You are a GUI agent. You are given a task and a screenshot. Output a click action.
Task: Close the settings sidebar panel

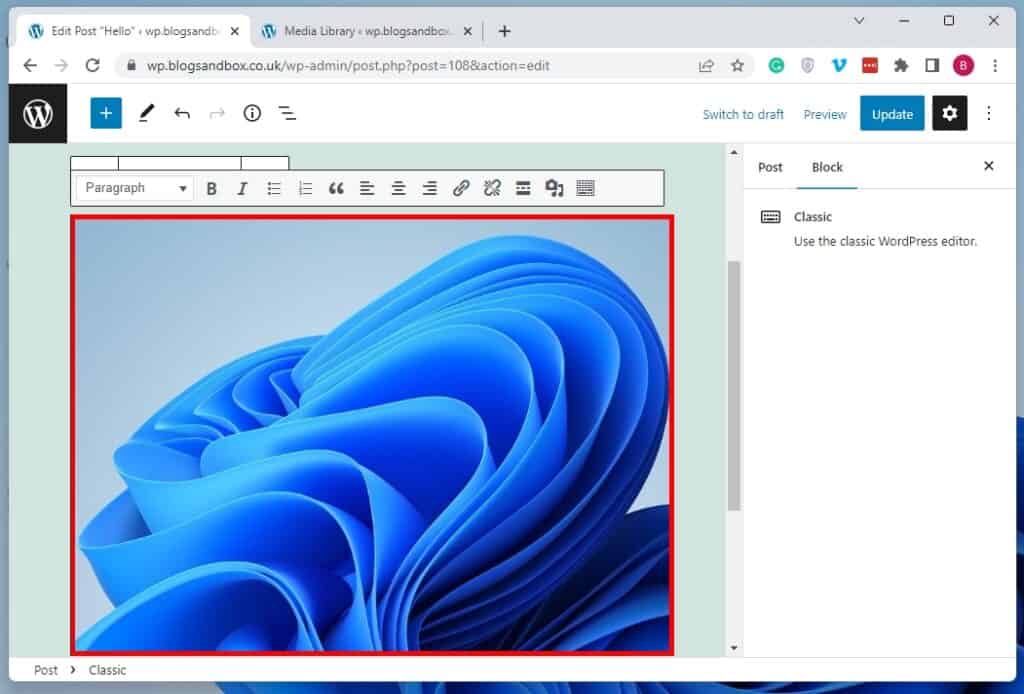point(989,166)
